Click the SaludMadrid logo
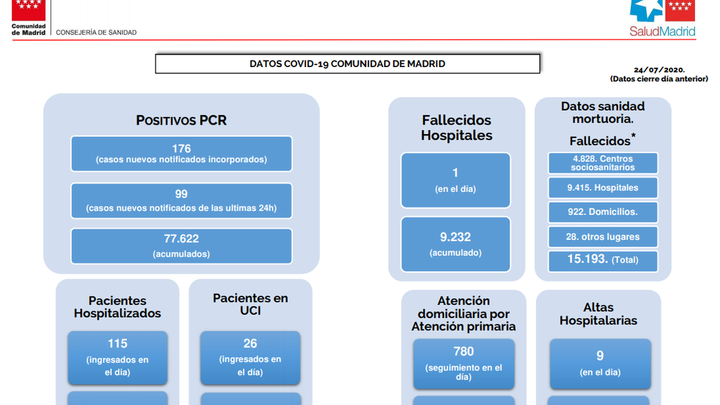 click(661, 17)
